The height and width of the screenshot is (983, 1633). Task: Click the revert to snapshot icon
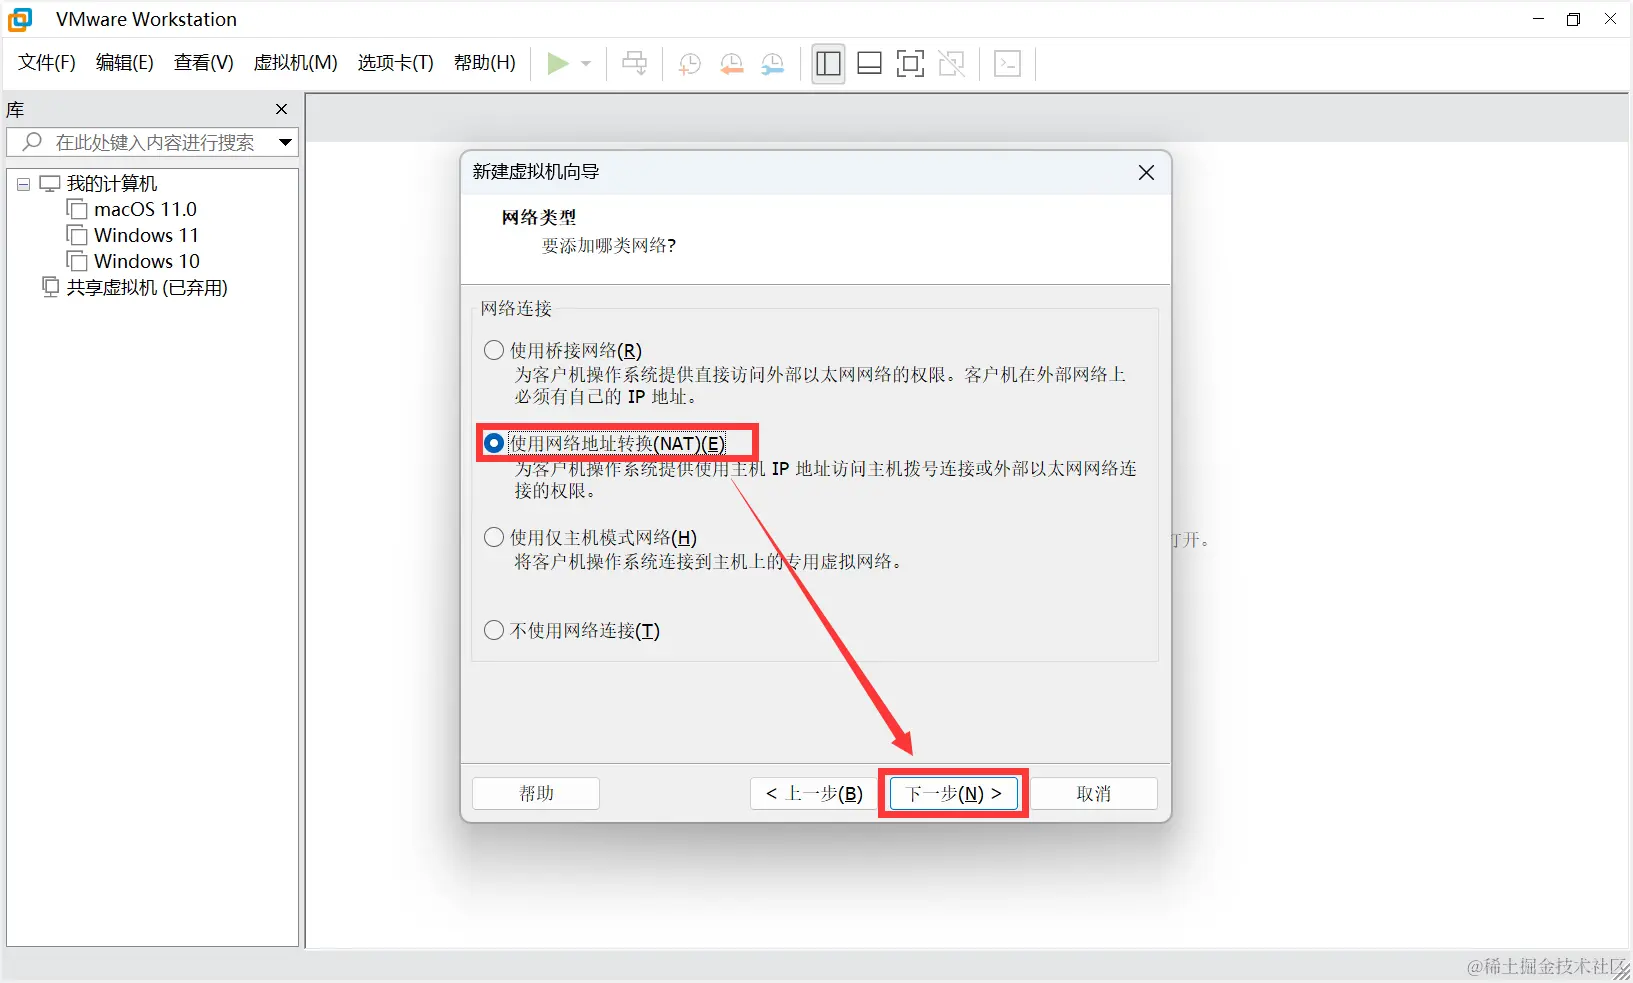732,64
